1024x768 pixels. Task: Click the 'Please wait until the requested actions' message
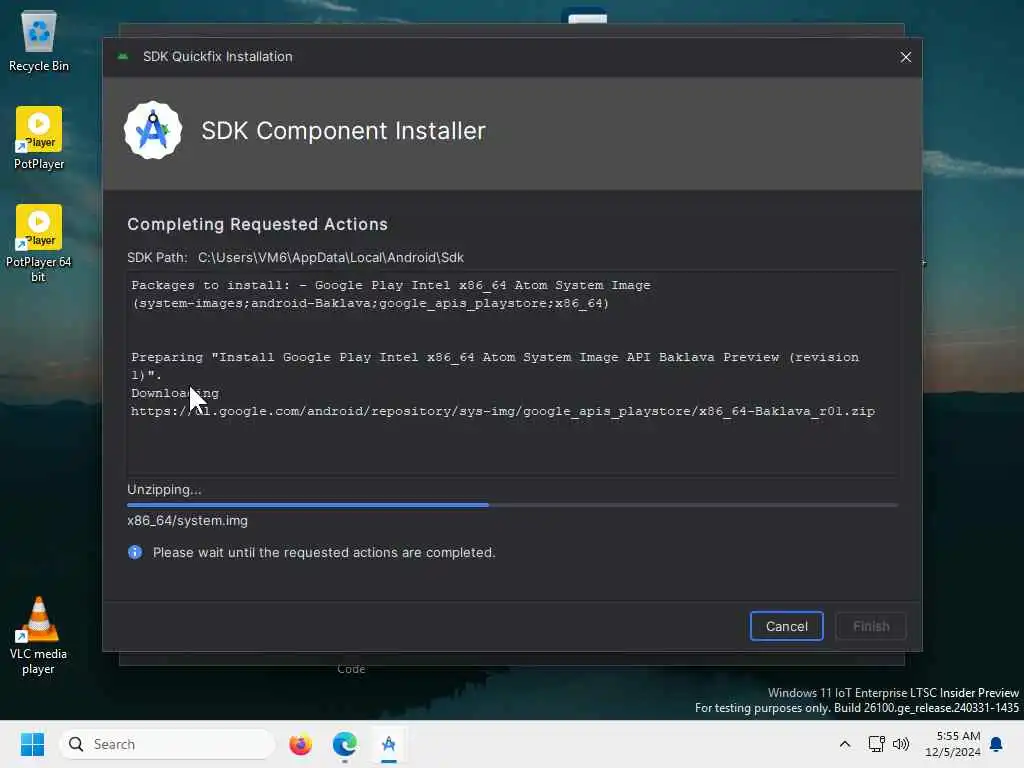pos(324,552)
